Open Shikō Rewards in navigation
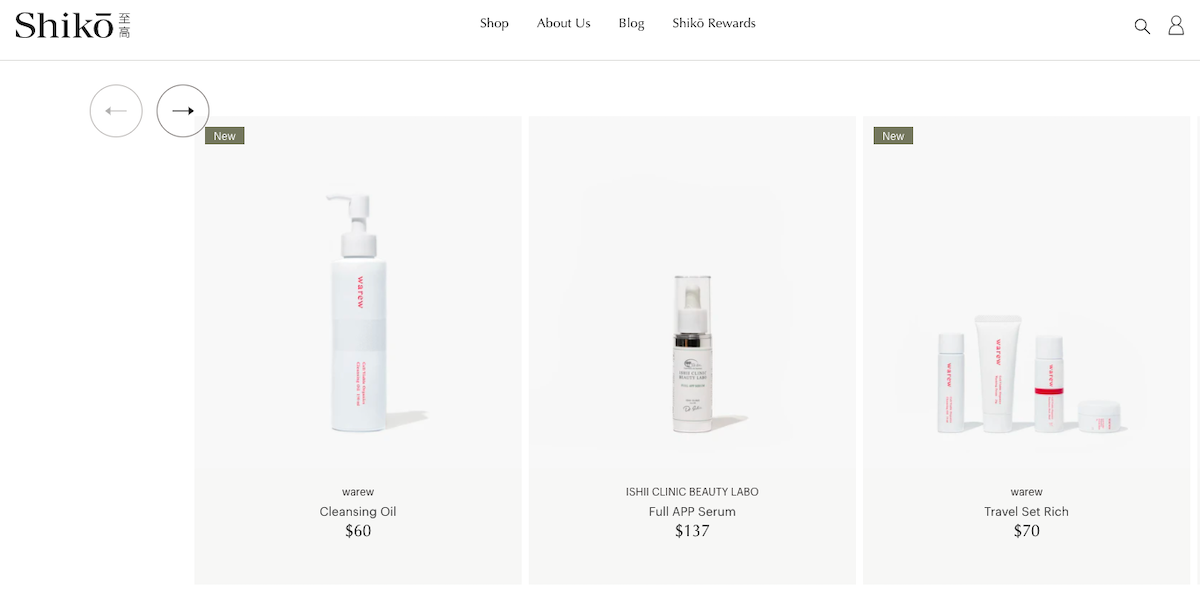This screenshot has height=596, width=1200. [x=714, y=23]
